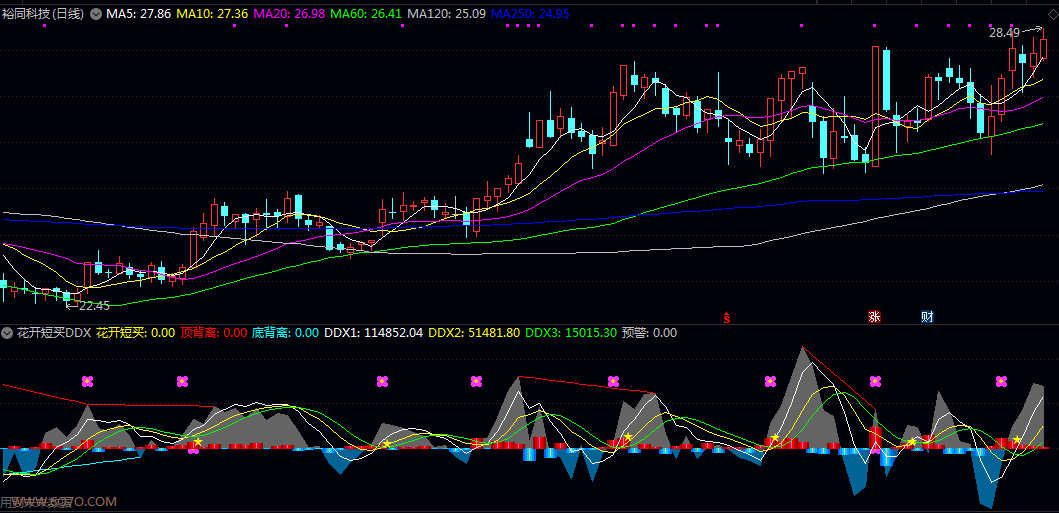The height and width of the screenshot is (513, 1059).
Task: Click the 裕同科技(日线) chart title
Action: (44, 14)
